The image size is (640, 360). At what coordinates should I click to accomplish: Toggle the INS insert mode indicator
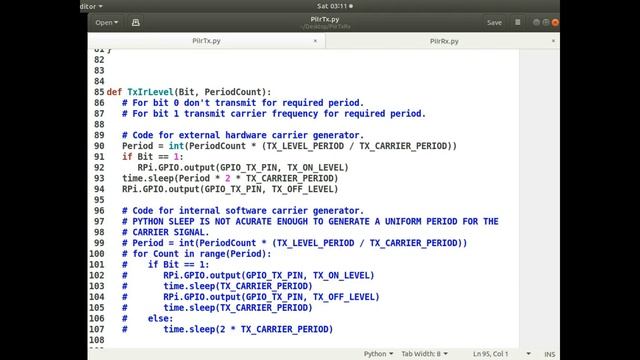(549, 354)
